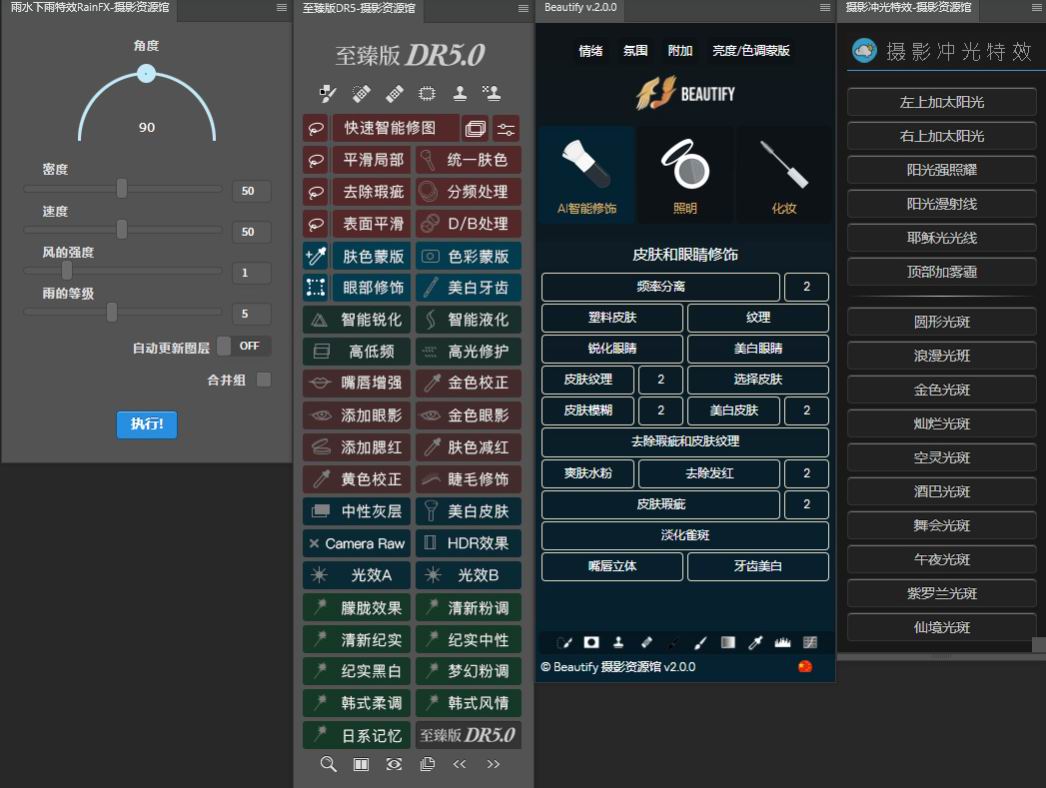Click the 频率分离 button in Beautify
The image size is (1046, 788).
[660, 286]
